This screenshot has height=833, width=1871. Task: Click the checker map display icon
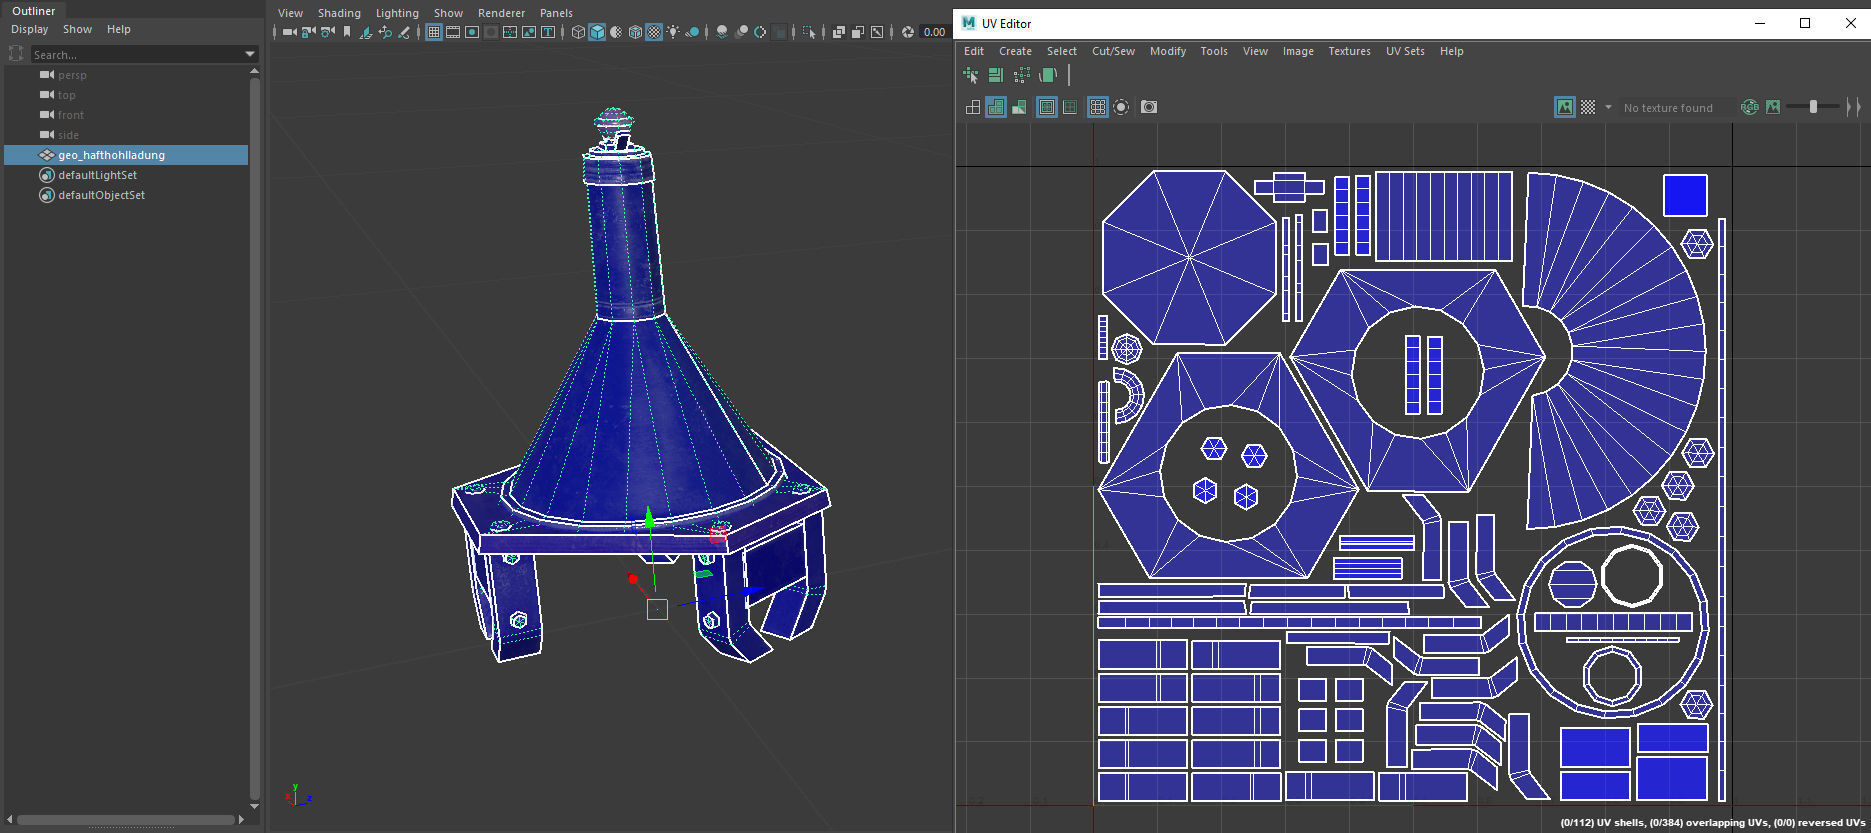click(x=1588, y=107)
